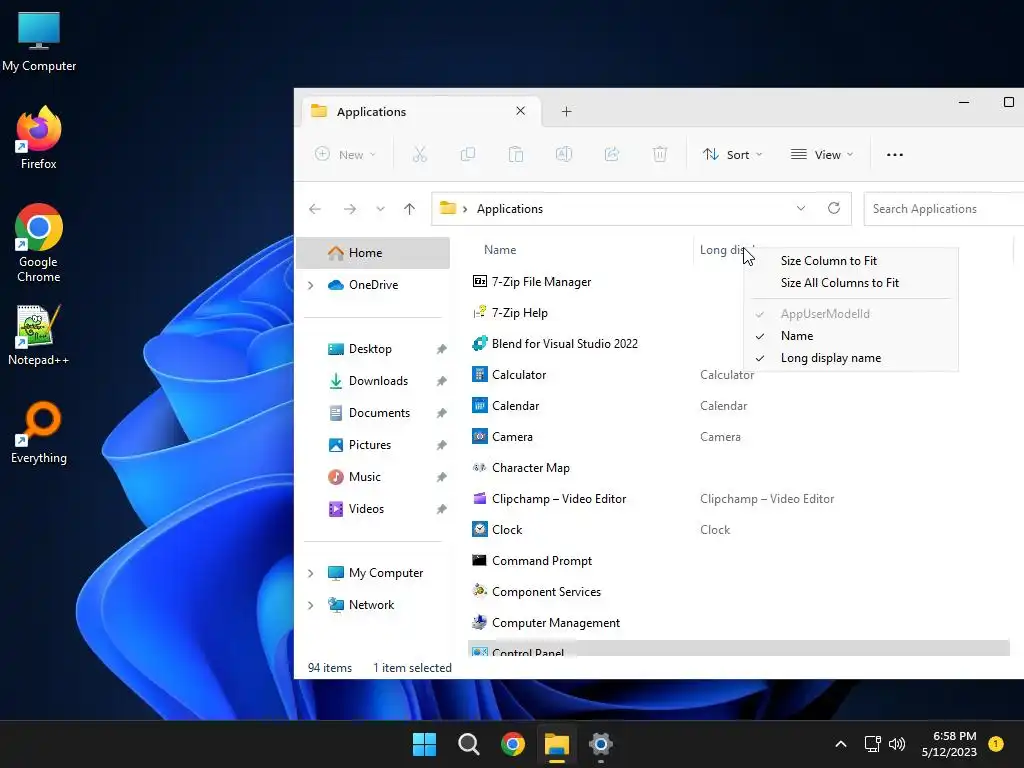Uncheck the Long display name column
Screen dimensions: 1024x768
click(x=831, y=358)
